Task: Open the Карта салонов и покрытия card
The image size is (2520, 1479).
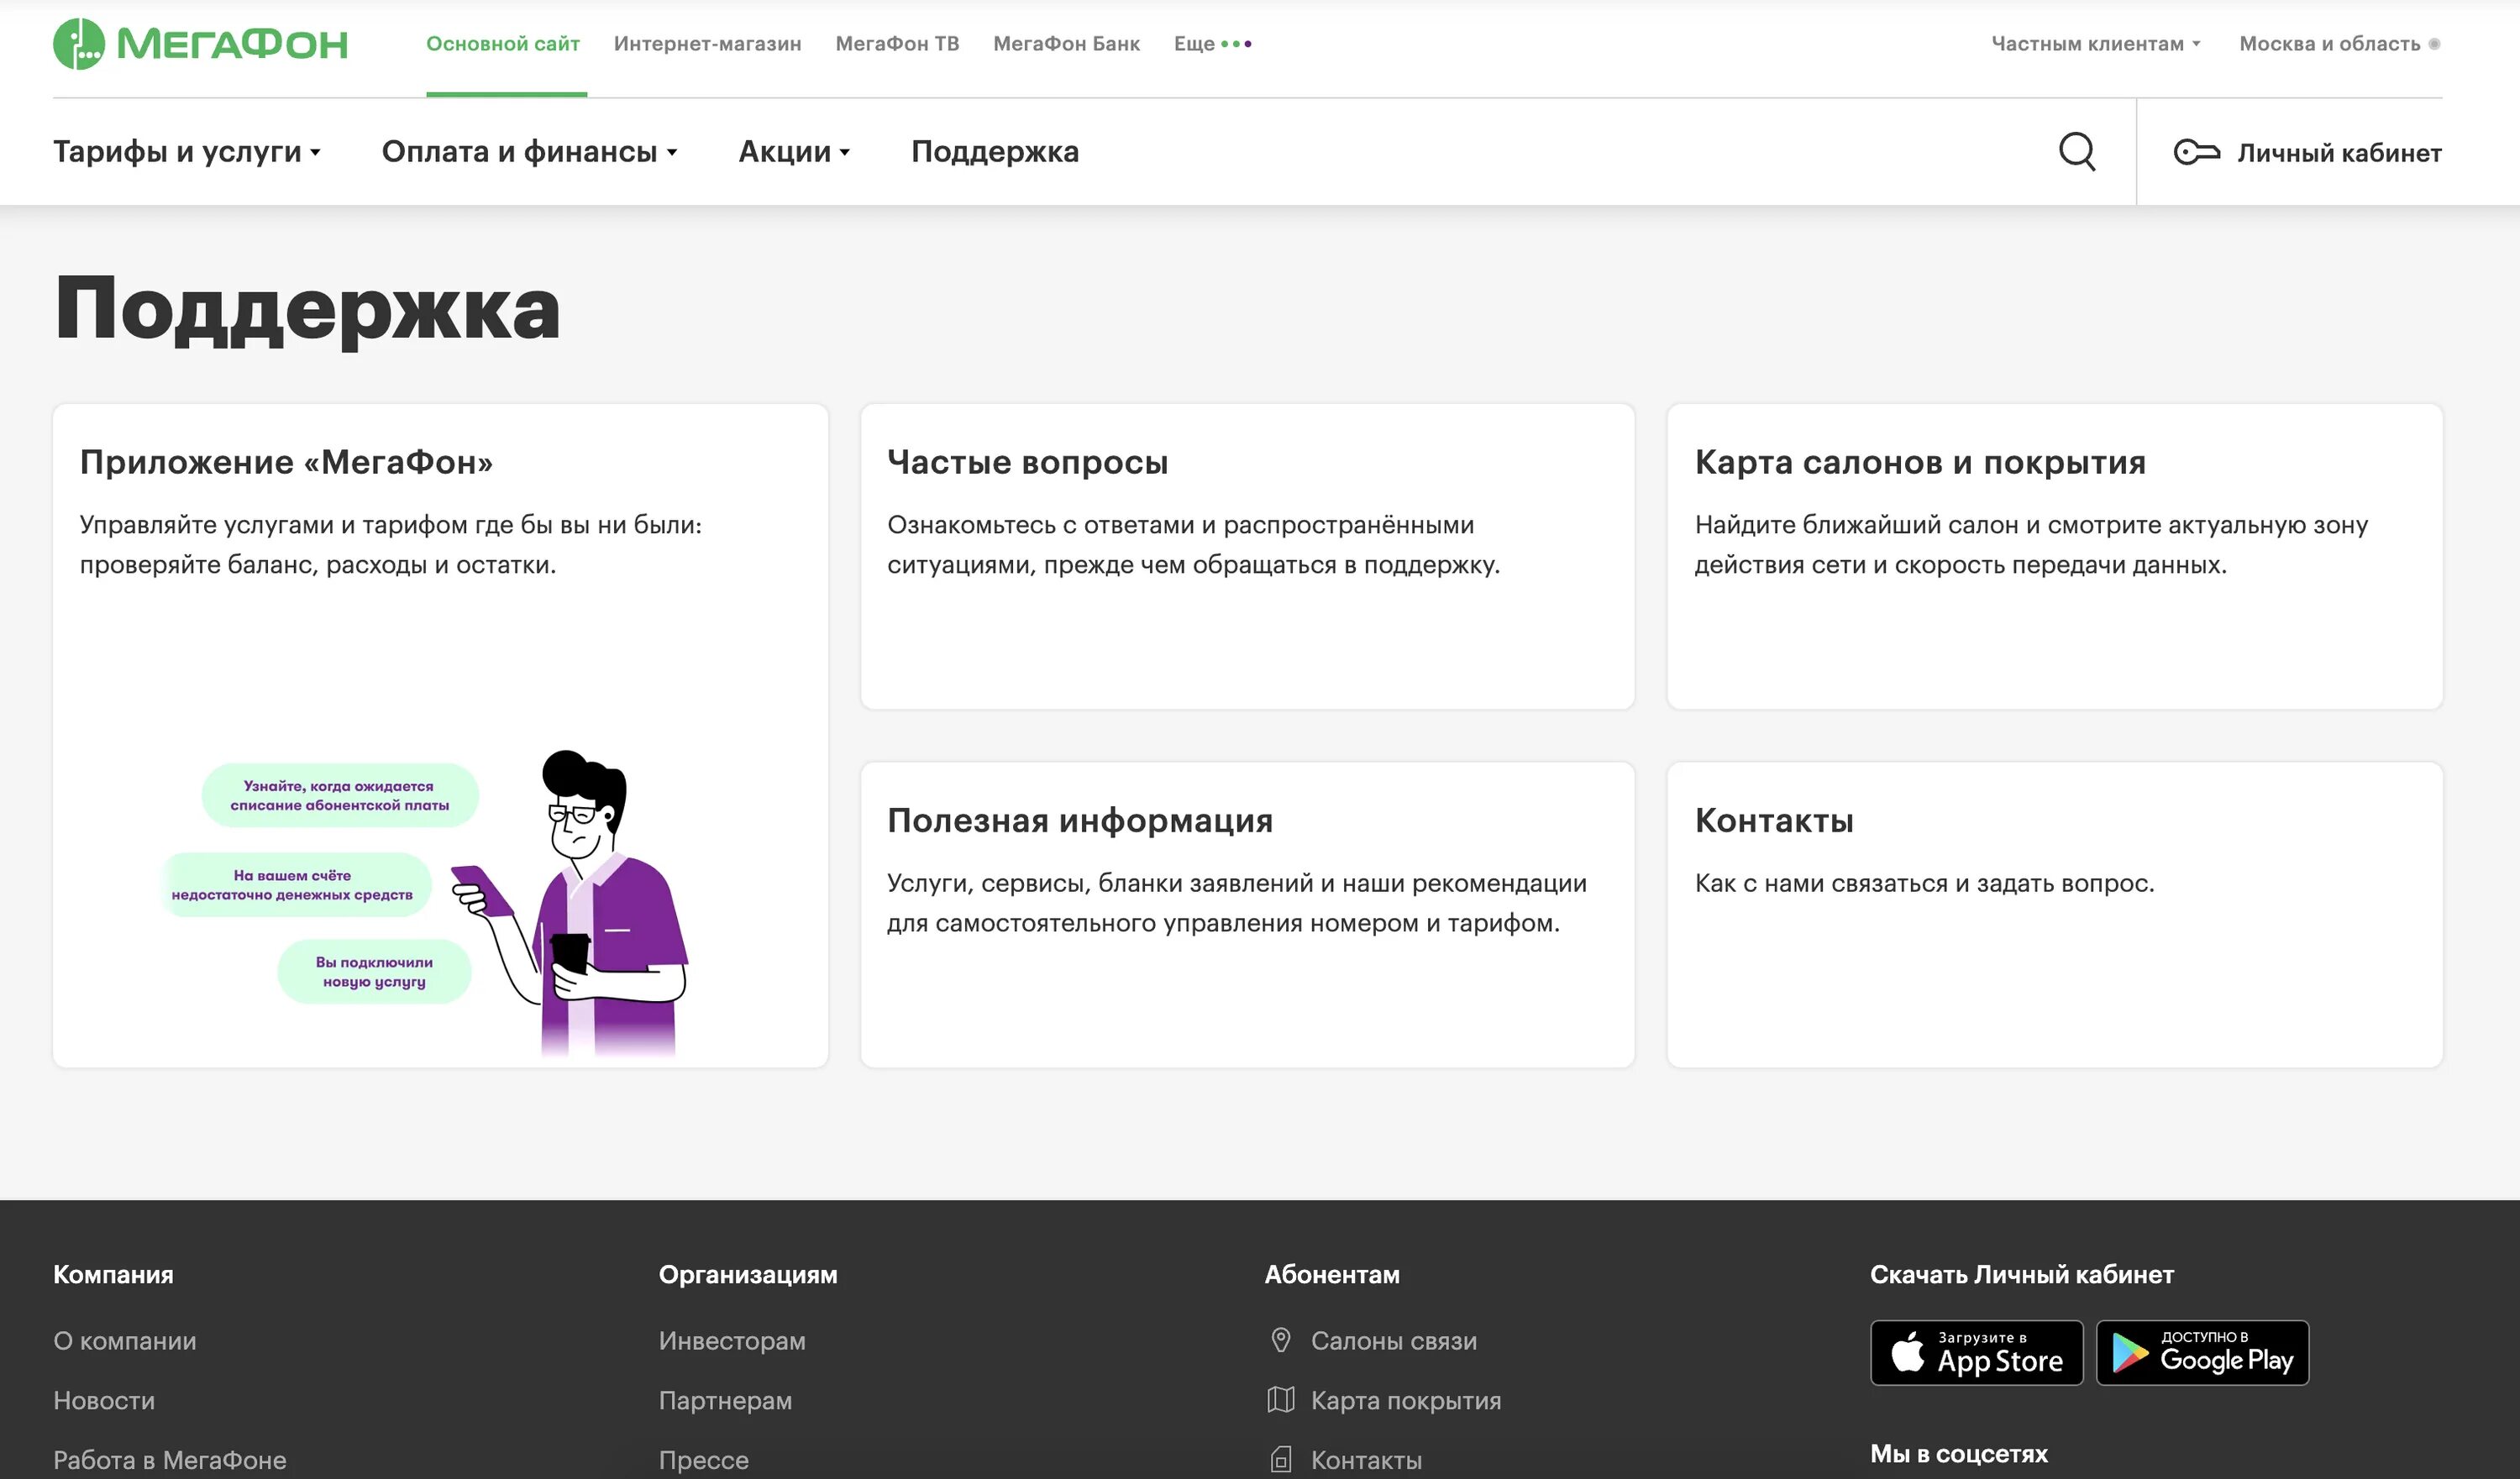Action: pos(2055,556)
